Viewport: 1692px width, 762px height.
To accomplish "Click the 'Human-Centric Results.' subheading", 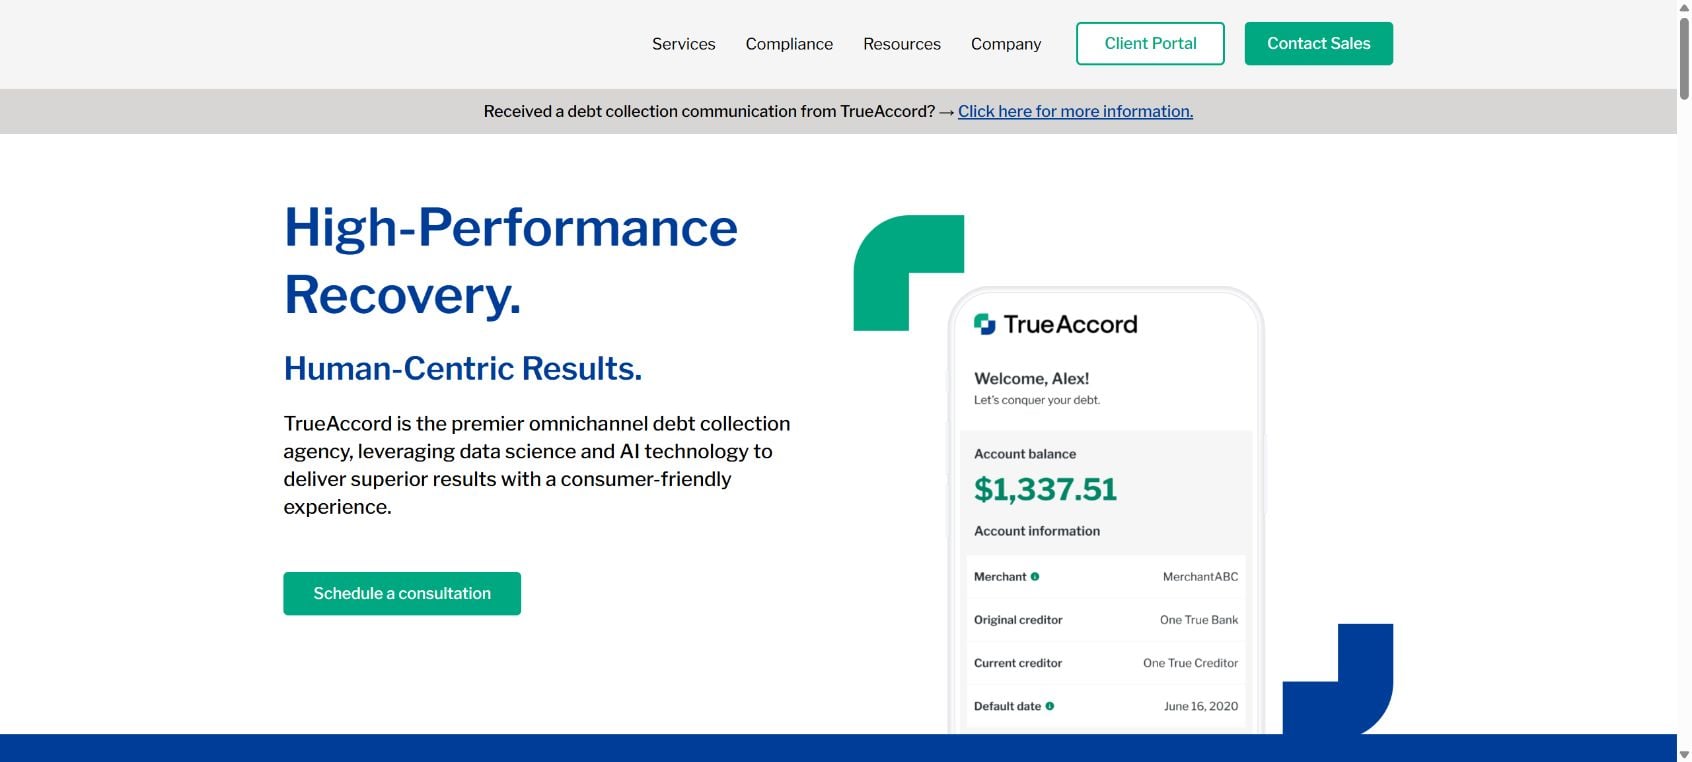I will 463,368.
